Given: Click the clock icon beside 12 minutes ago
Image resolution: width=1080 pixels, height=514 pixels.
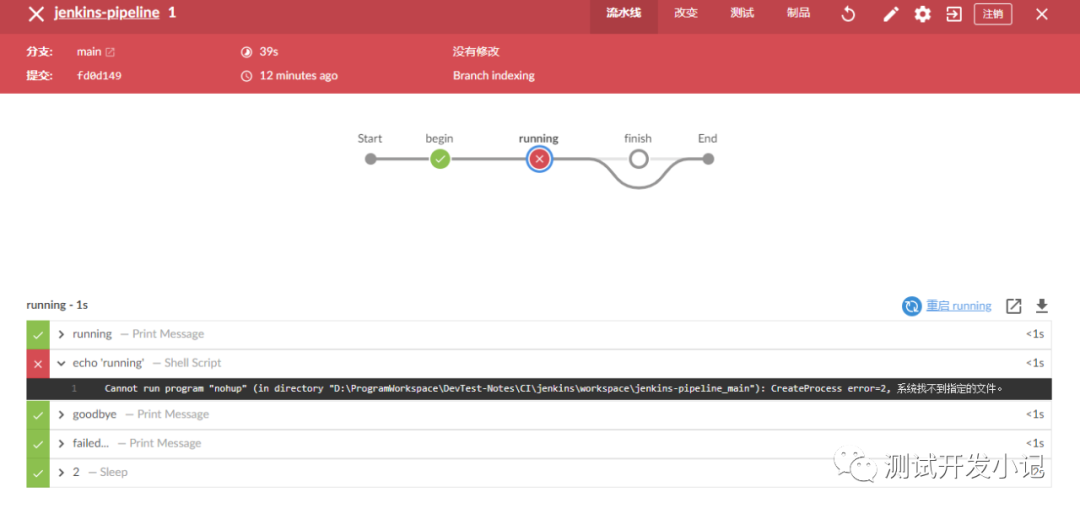Looking at the screenshot, I should (247, 76).
